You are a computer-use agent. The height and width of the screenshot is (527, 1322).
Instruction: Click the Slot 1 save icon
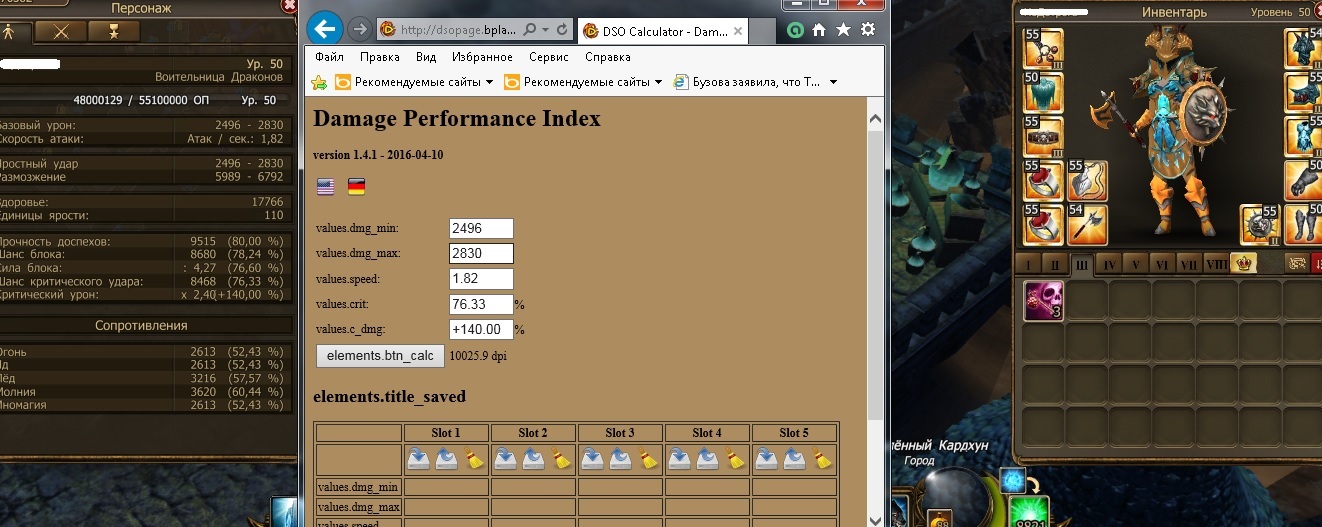coord(418,460)
